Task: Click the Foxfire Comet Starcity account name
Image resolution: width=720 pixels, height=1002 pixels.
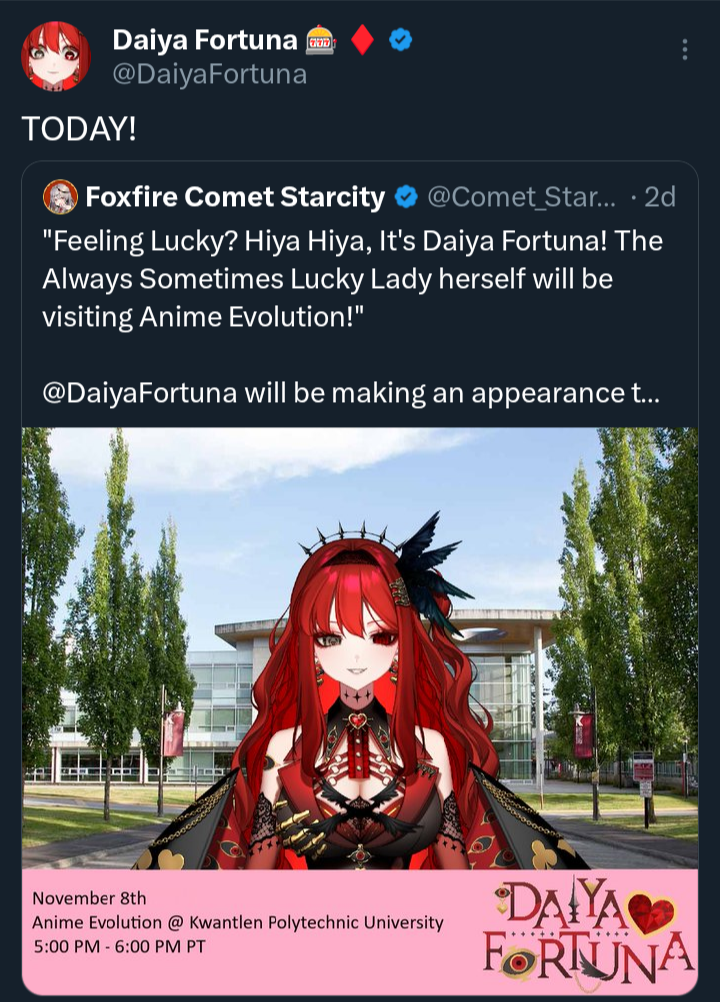Action: 235,197
